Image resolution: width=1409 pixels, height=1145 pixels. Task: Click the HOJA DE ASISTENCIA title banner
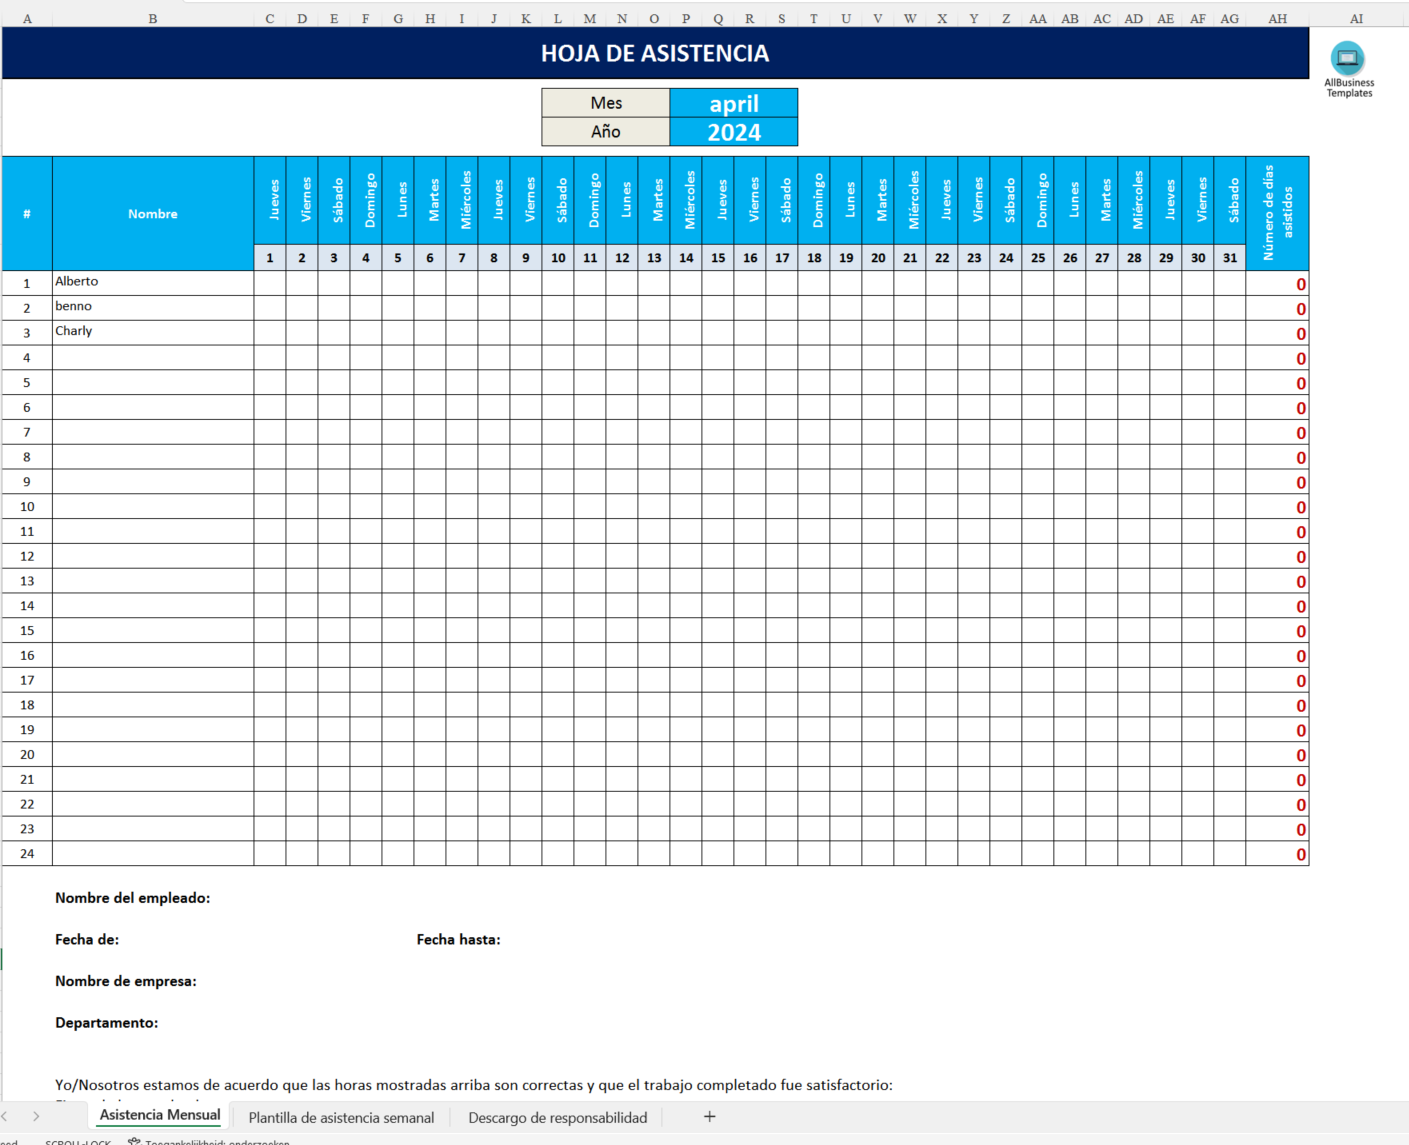[x=655, y=53]
